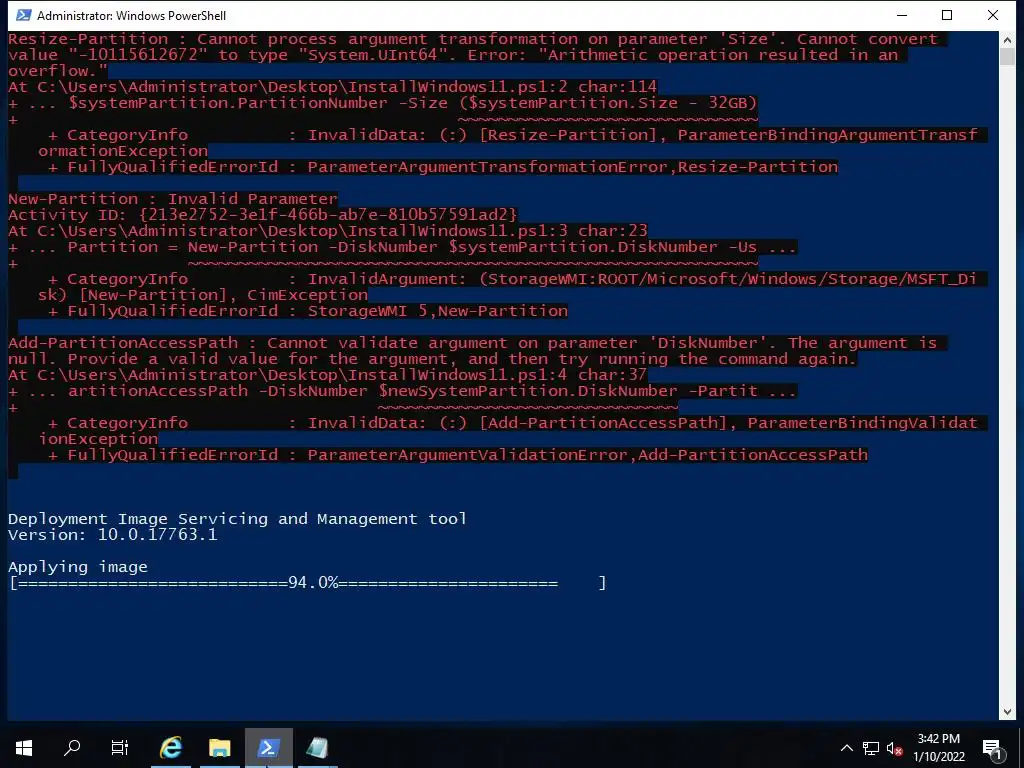
Task: Click the 'InstallWindows11.ps1:2 char:114' line
Action: 332,87
